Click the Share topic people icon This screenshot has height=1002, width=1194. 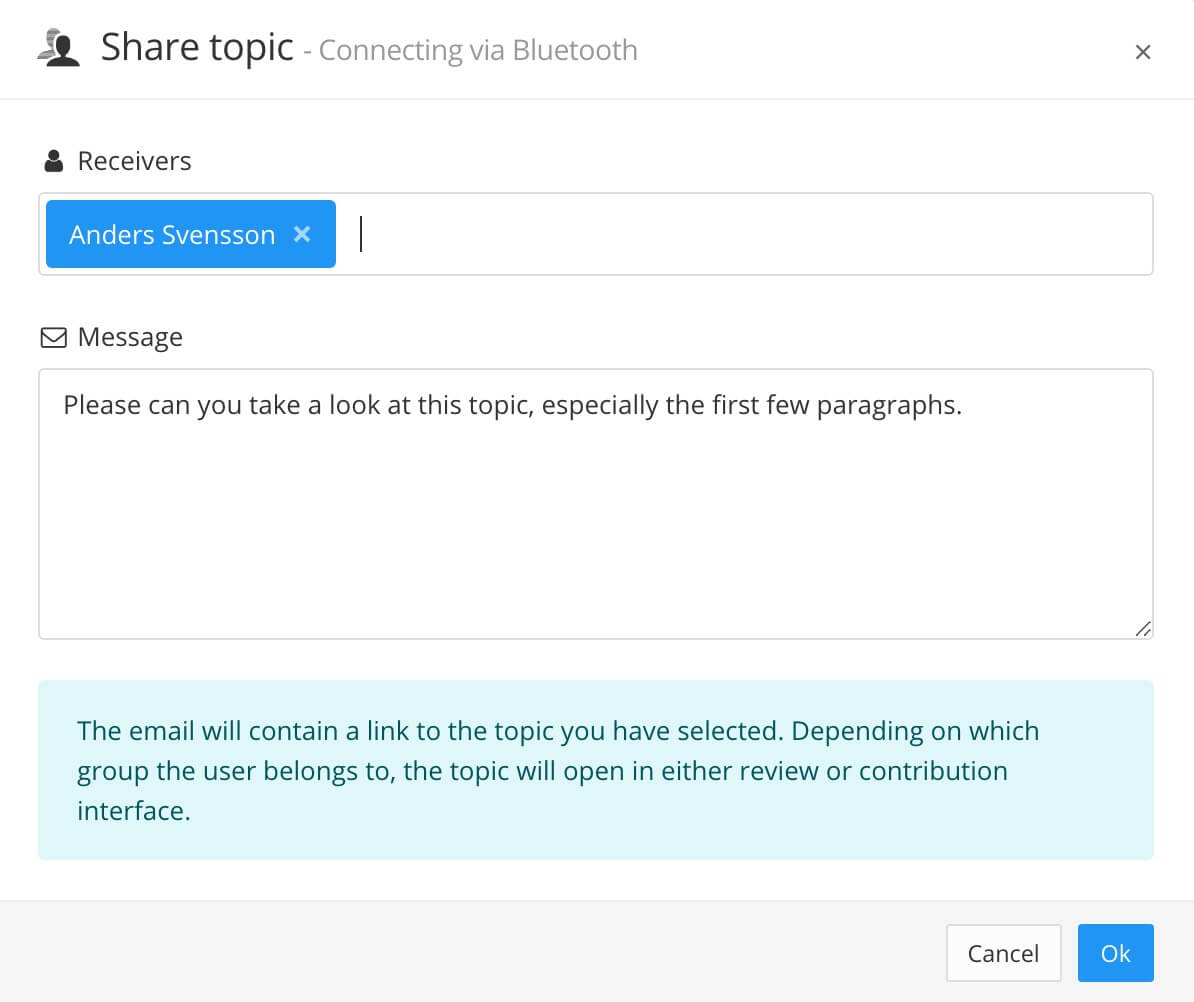click(x=60, y=46)
